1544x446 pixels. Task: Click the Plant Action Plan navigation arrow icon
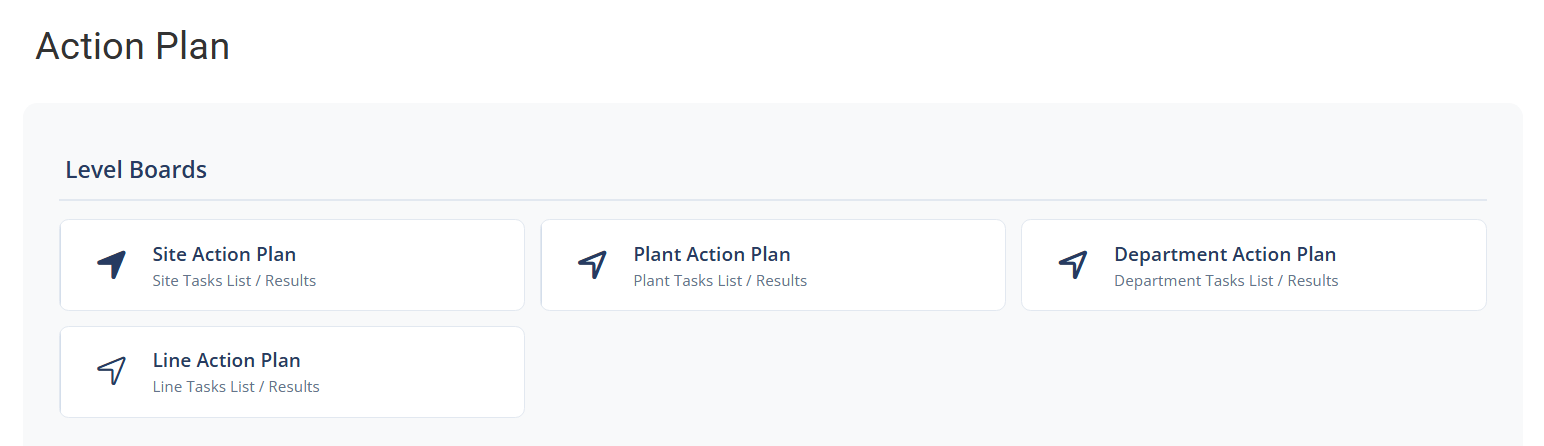coord(593,265)
